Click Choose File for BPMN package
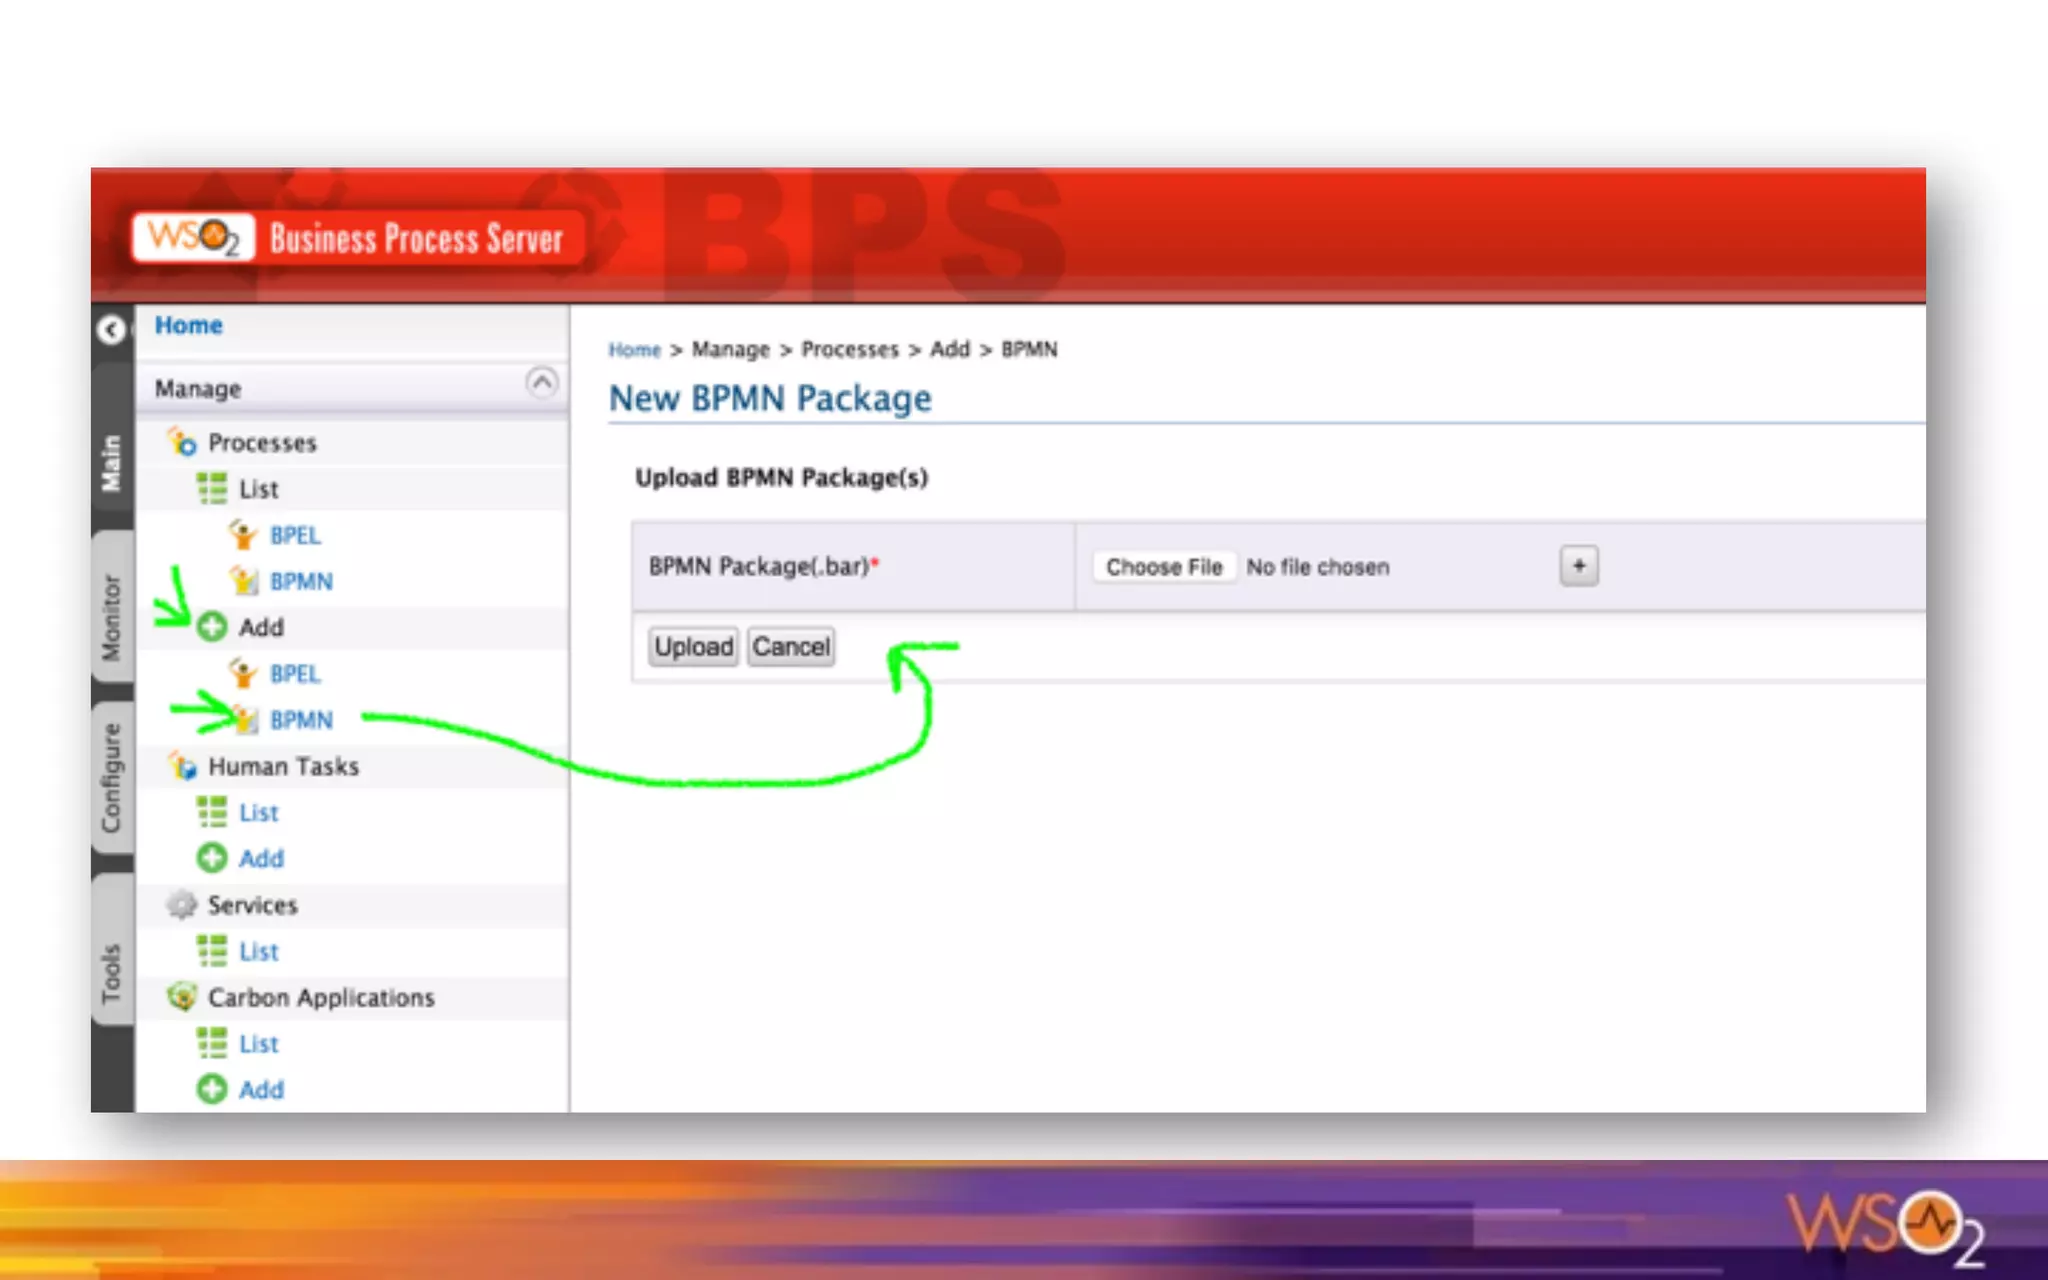This screenshot has width=2048, height=1280. click(x=1163, y=567)
